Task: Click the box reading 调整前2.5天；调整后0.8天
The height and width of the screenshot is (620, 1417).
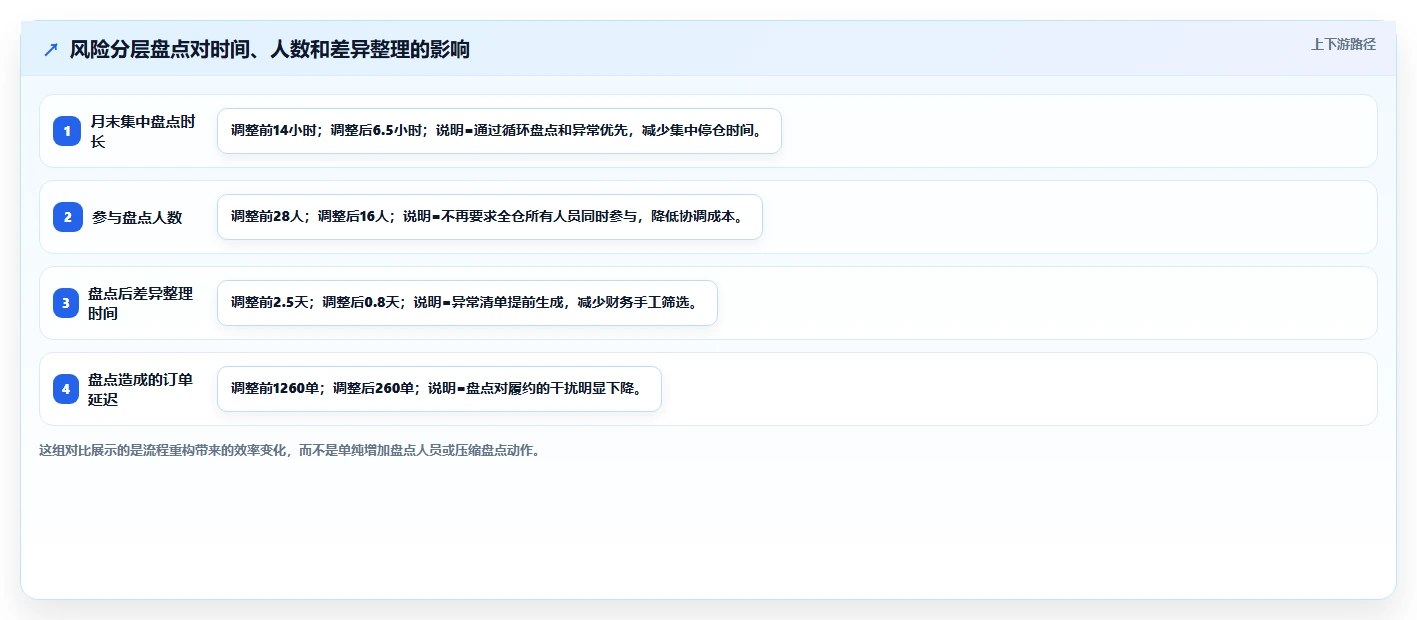Action: pos(467,303)
